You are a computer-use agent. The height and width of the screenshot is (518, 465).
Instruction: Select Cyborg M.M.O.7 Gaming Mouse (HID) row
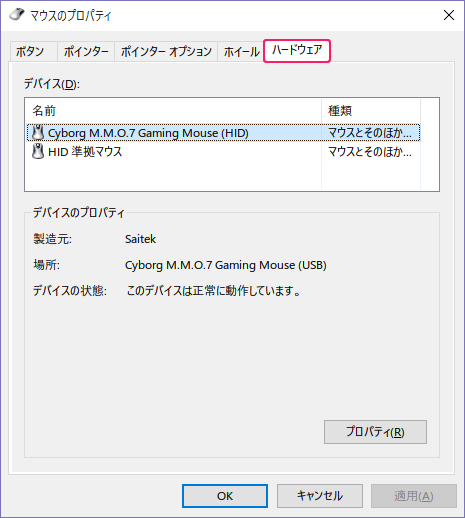coord(223,133)
